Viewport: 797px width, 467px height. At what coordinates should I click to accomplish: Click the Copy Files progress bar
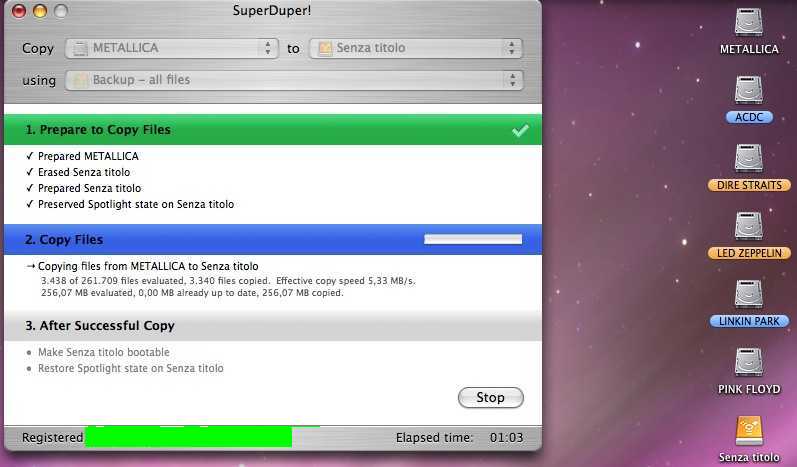click(473, 239)
